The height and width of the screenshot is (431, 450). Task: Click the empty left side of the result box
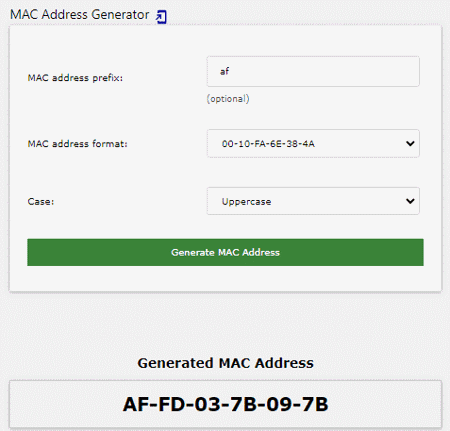coord(67,404)
